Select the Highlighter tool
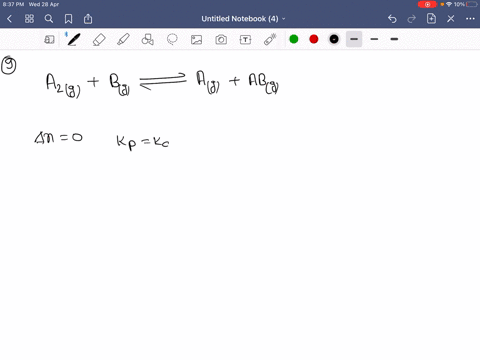The height and width of the screenshot is (360, 480). tap(123, 39)
